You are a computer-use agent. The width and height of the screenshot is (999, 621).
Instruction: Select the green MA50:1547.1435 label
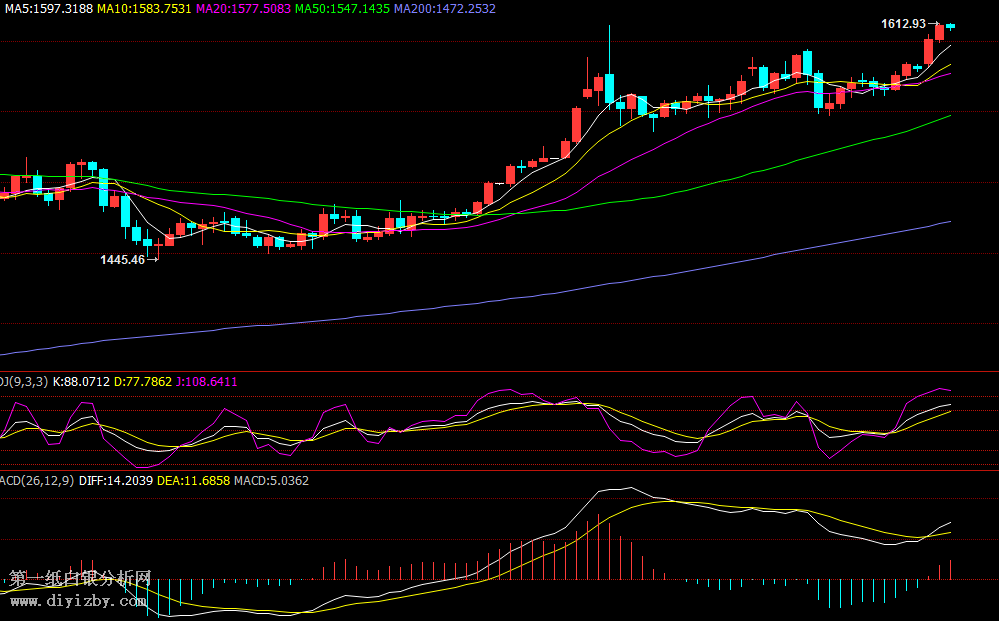342,8
